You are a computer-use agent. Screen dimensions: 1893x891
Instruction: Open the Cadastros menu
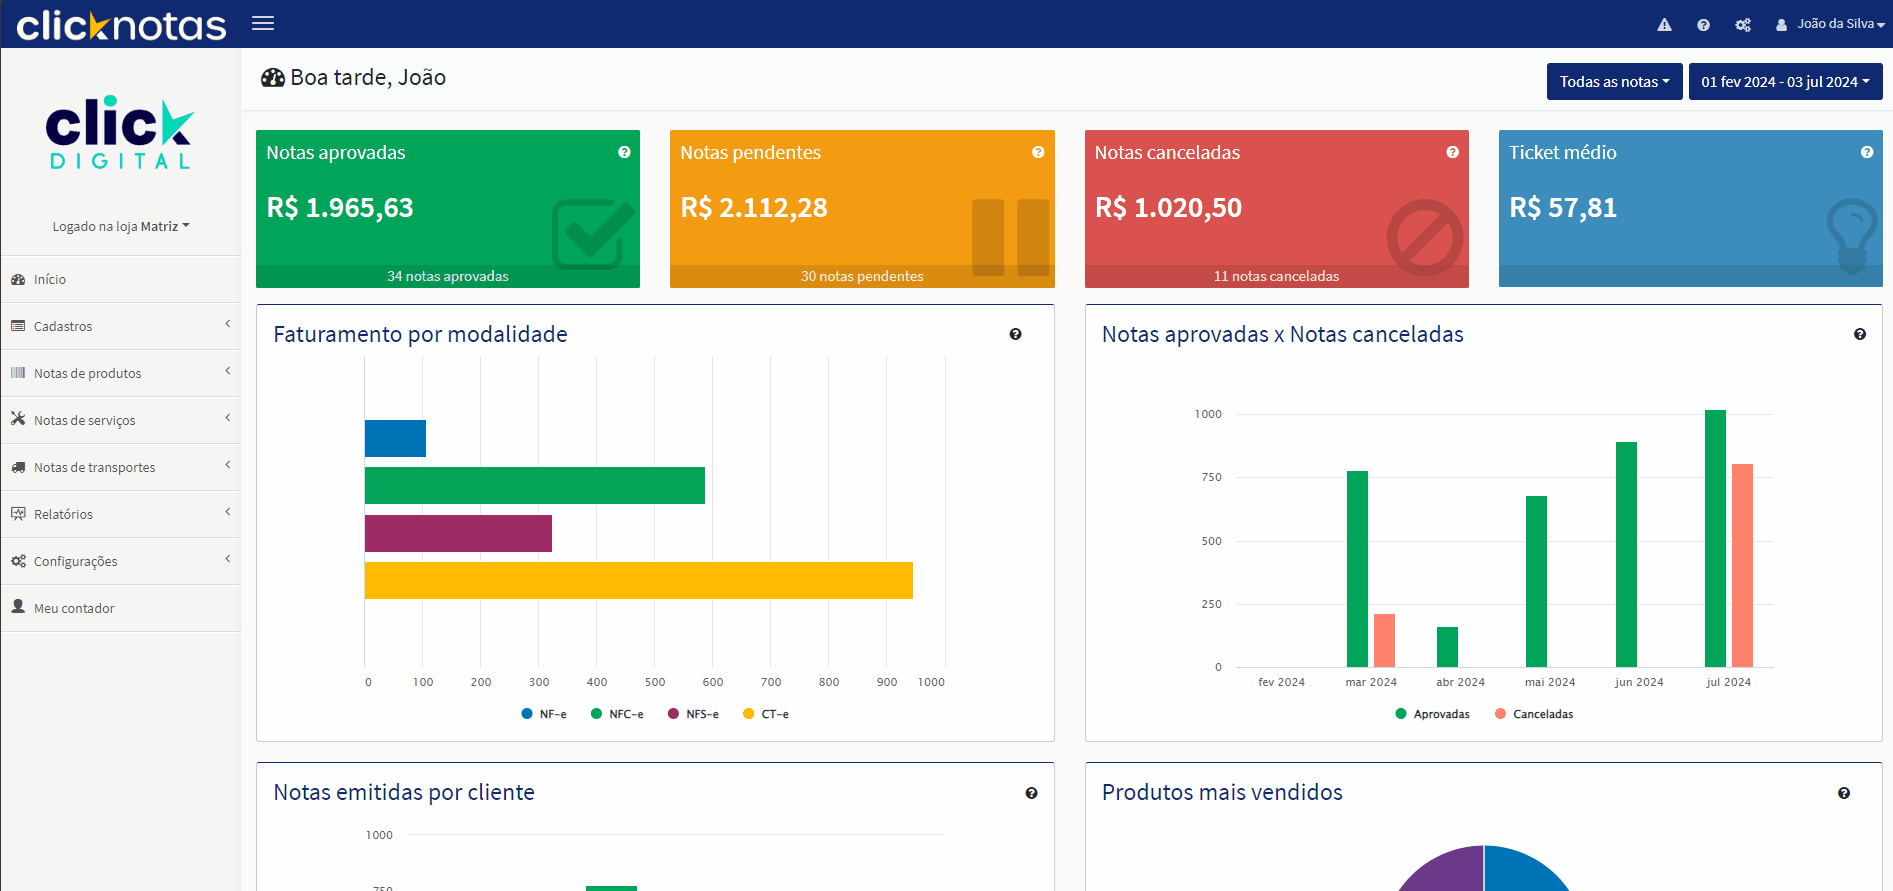click(x=120, y=326)
